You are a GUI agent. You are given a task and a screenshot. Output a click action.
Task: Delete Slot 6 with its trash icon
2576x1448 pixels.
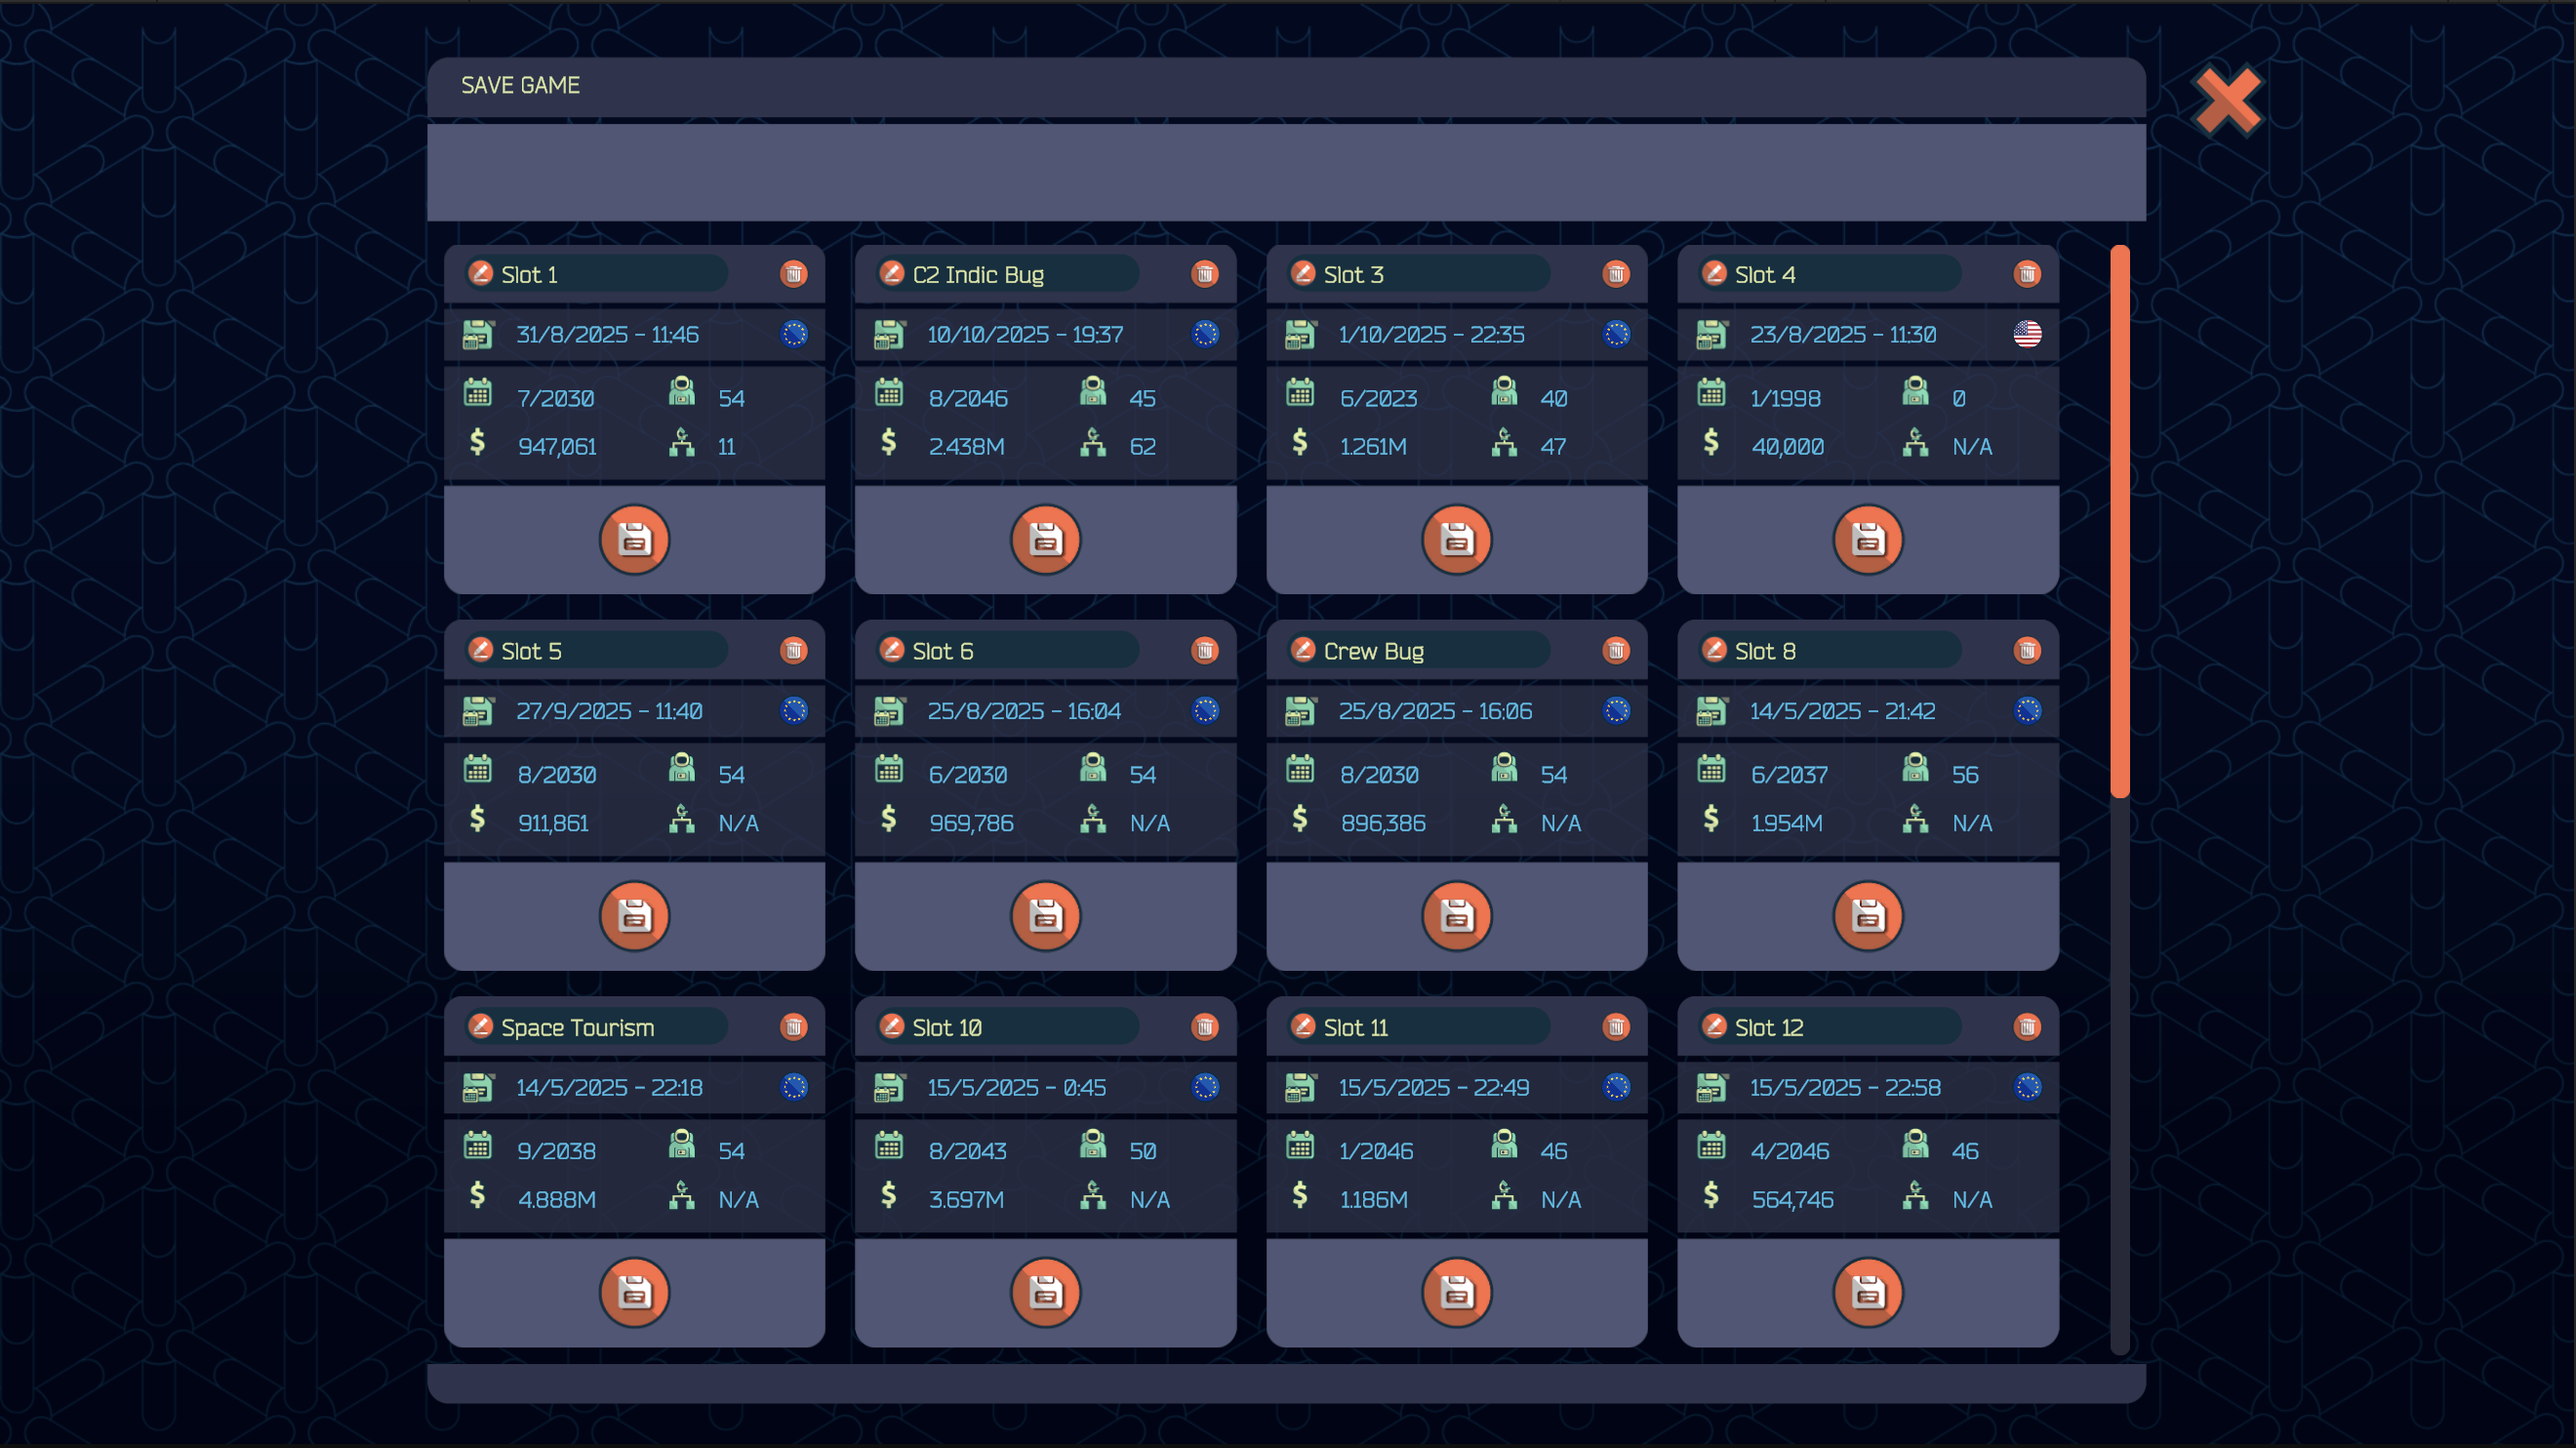1204,651
